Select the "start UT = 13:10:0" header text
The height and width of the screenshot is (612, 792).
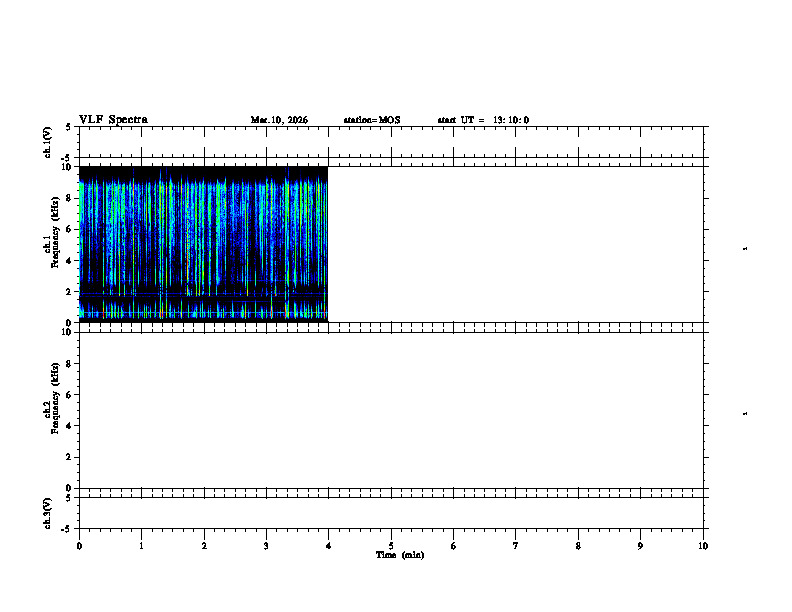[483, 120]
